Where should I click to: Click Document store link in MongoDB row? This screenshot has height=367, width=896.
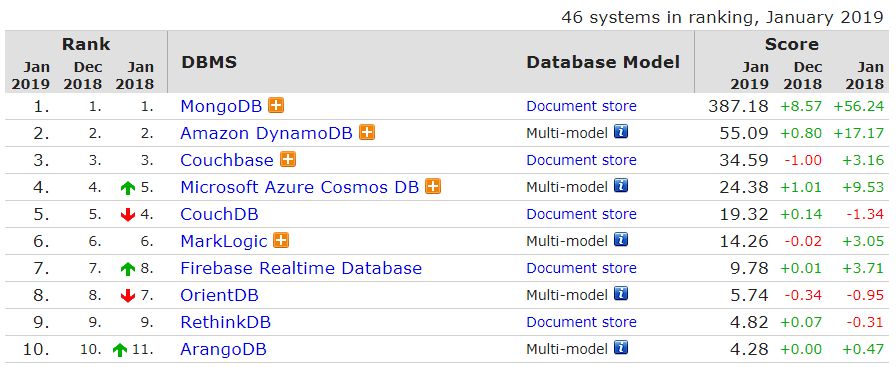coord(581,106)
